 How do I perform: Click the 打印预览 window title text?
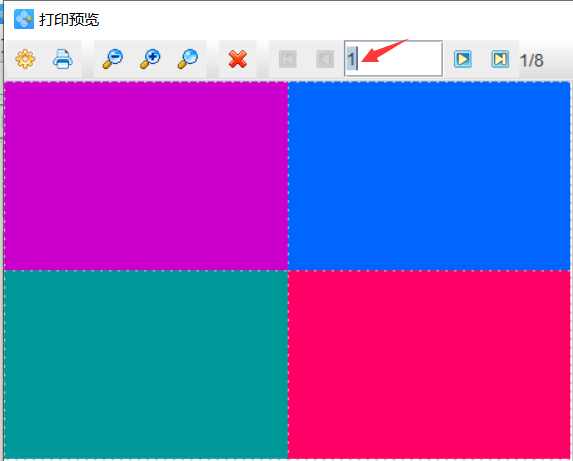point(69,19)
